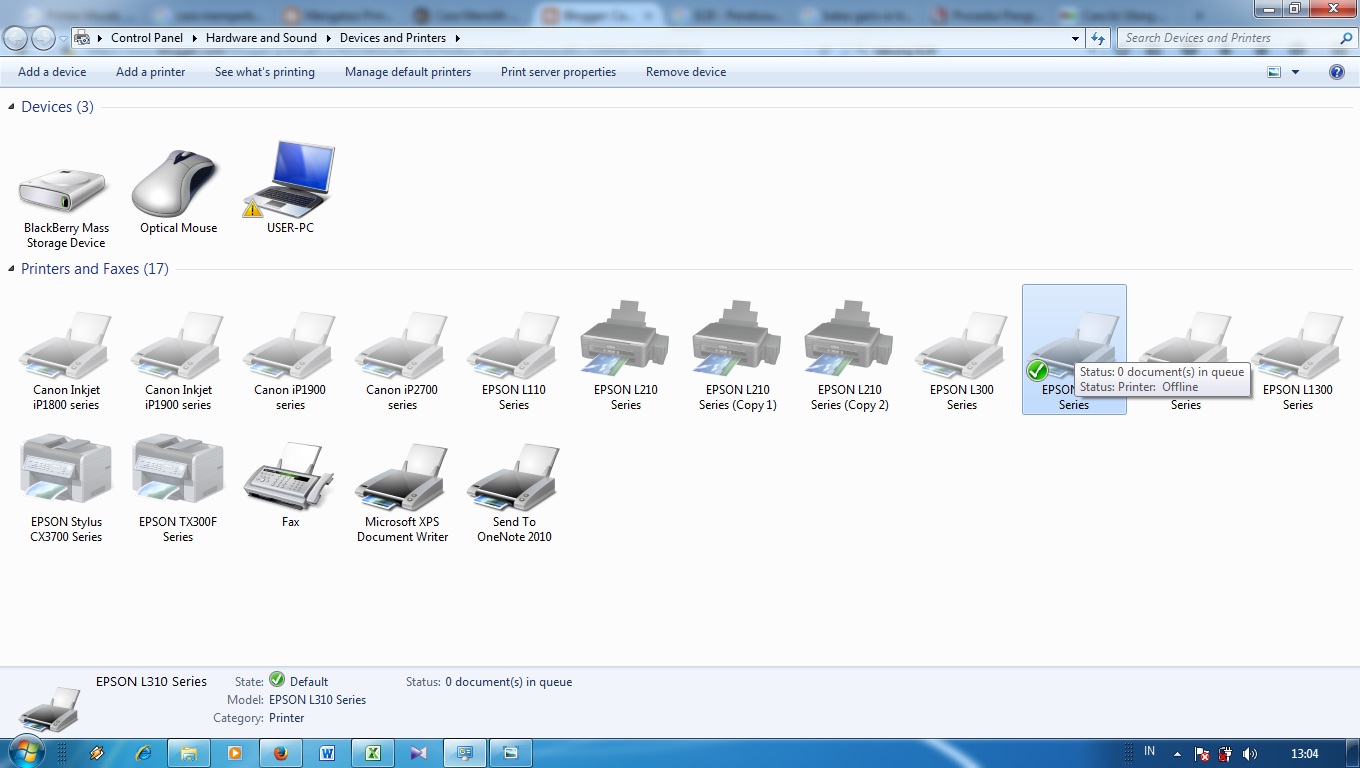Open the recent pages dropdown beside Forward

point(63,38)
